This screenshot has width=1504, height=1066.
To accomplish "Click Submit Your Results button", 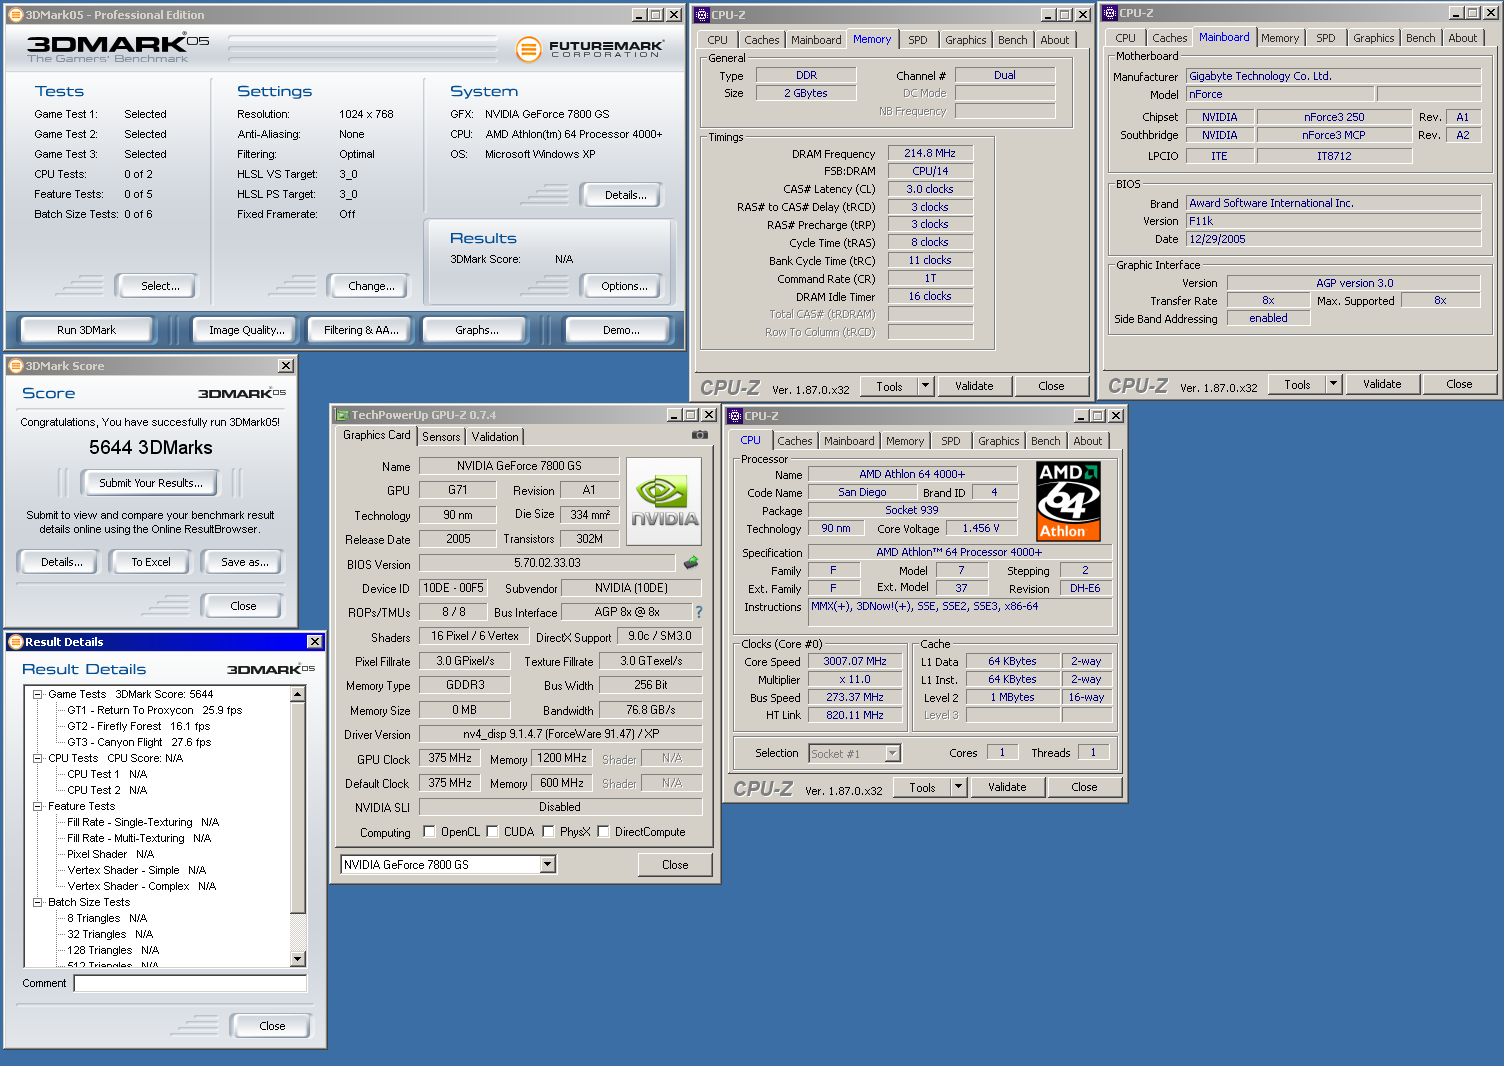I will (151, 483).
